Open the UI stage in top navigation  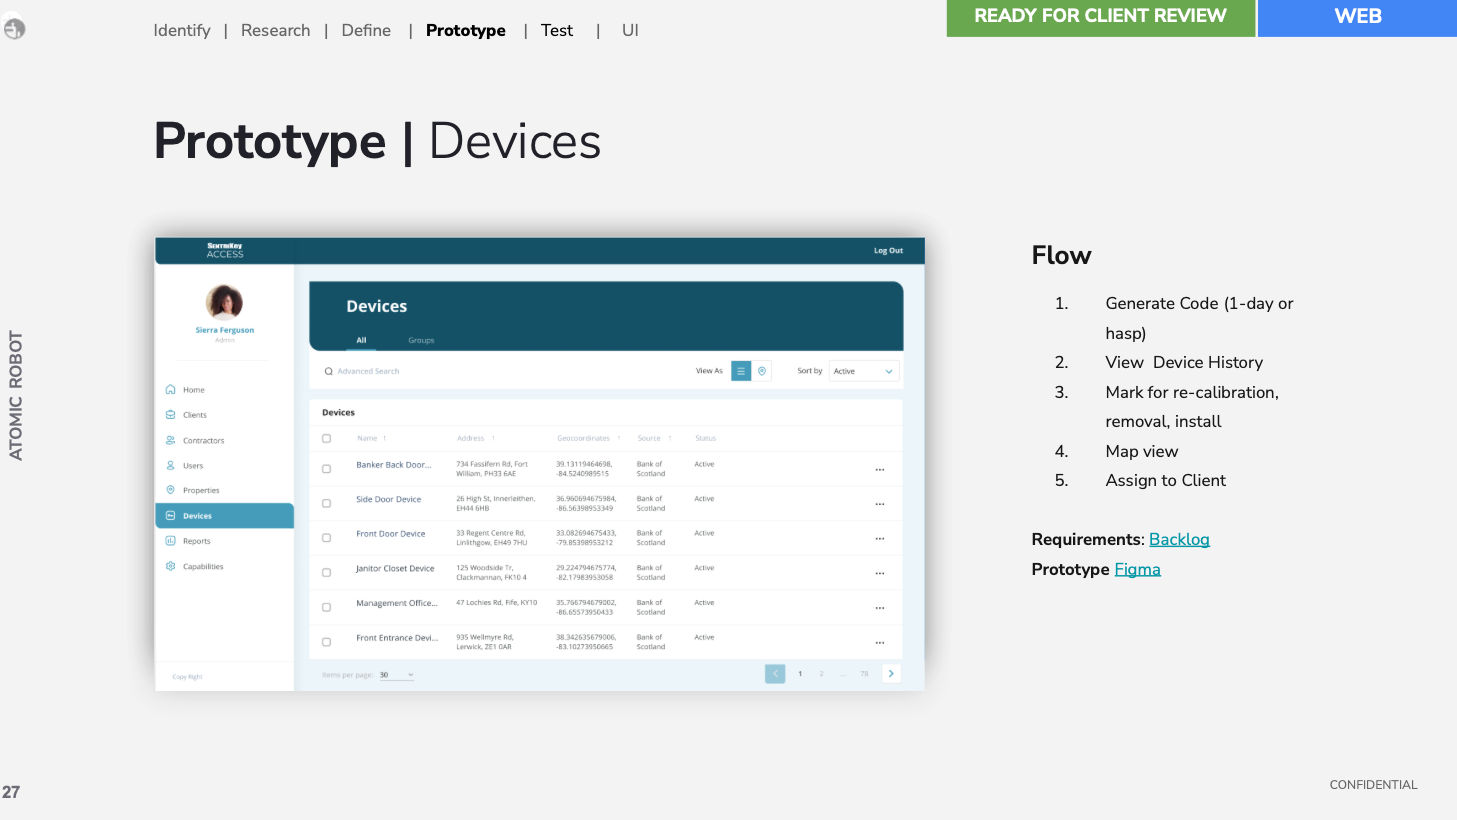[630, 30]
